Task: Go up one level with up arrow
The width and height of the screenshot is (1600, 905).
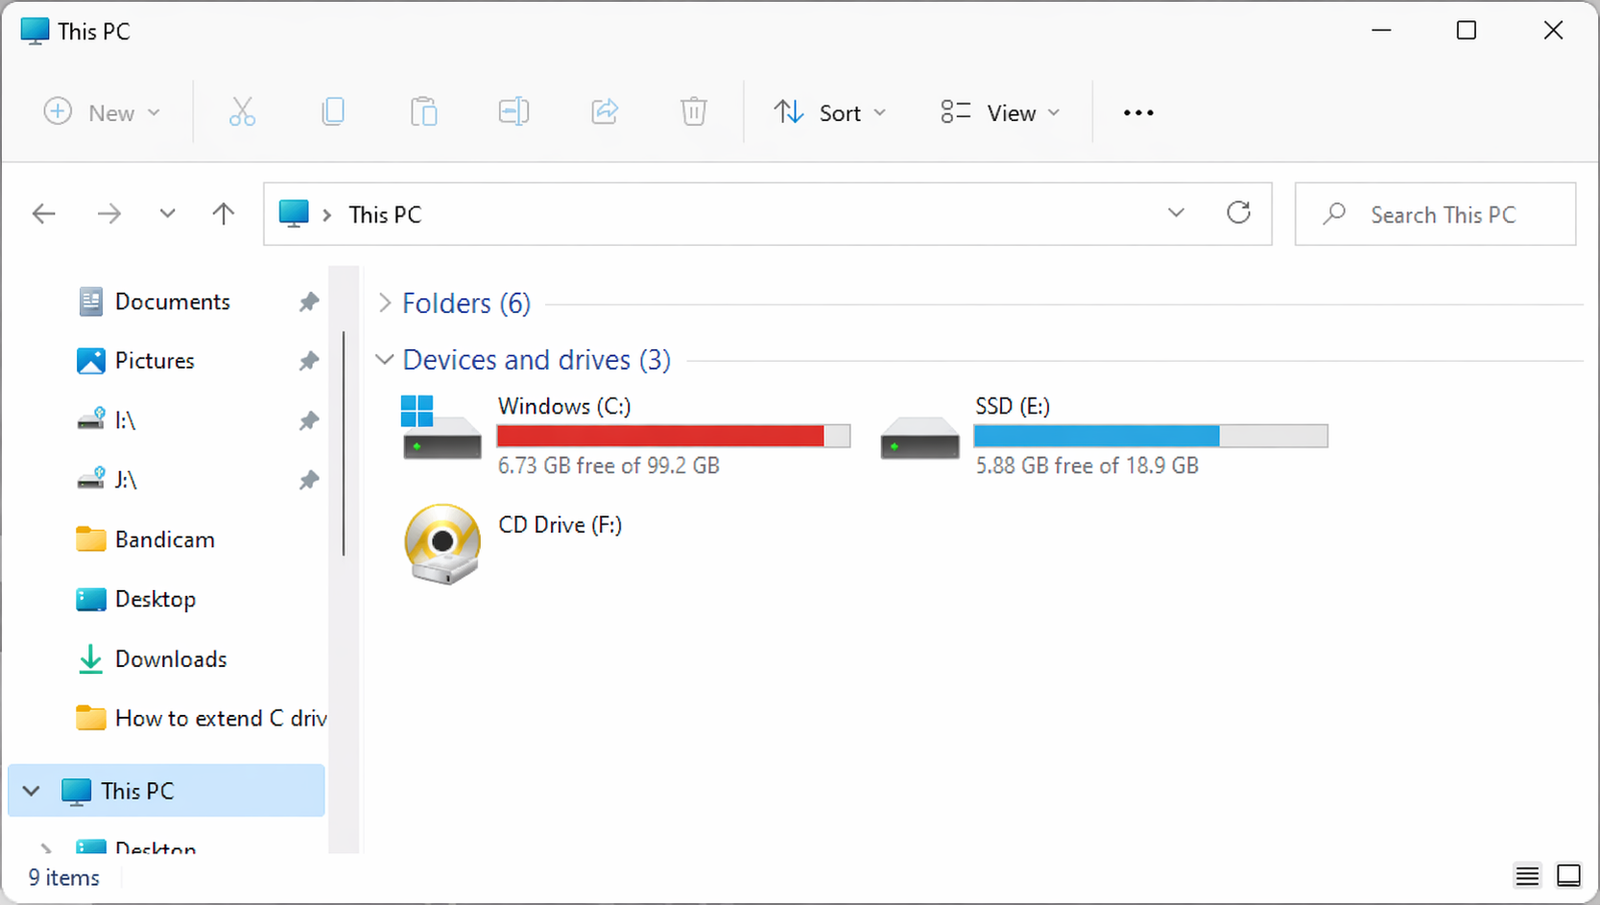Action: point(224,213)
